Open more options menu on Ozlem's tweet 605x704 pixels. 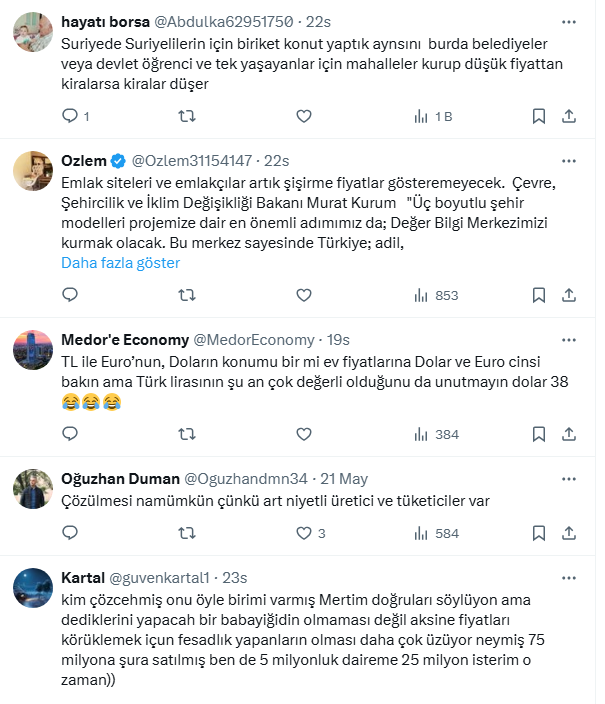[569, 160]
